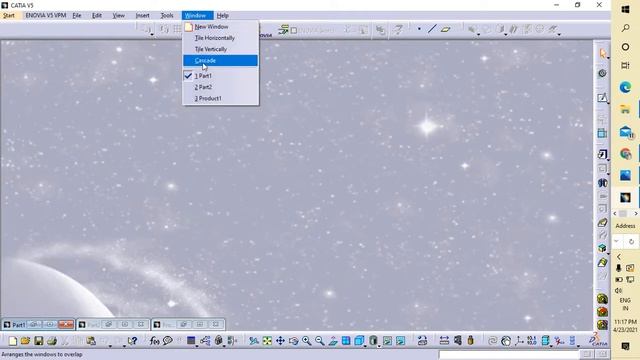Restore the Part1 minimized window

(34, 324)
